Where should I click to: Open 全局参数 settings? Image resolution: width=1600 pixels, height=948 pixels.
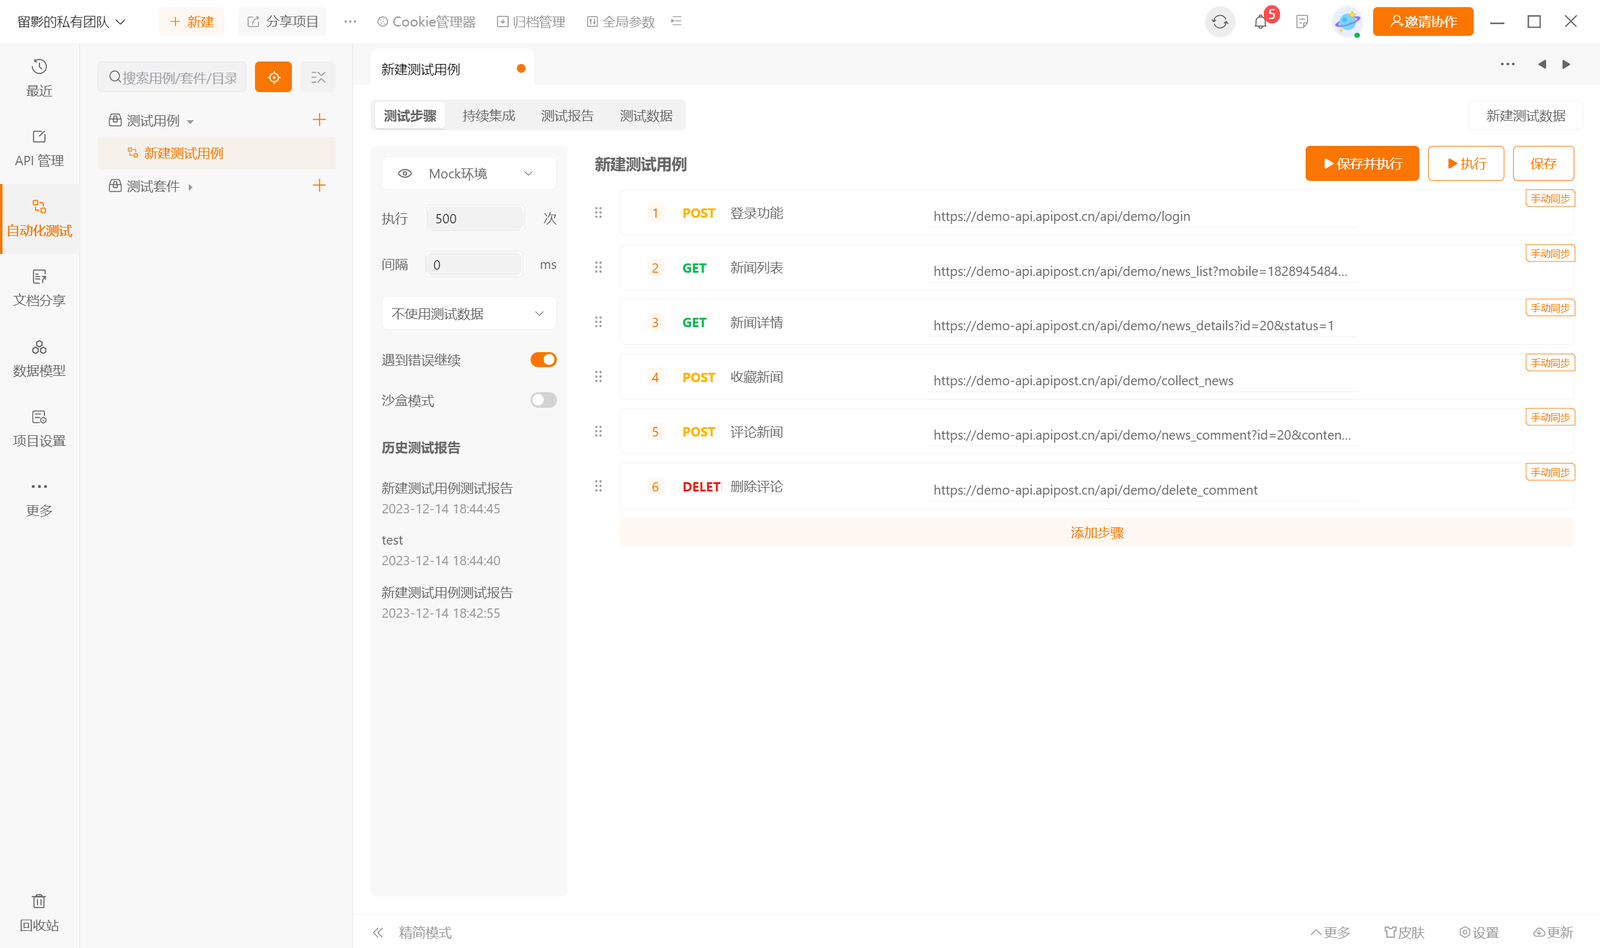point(620,21)
